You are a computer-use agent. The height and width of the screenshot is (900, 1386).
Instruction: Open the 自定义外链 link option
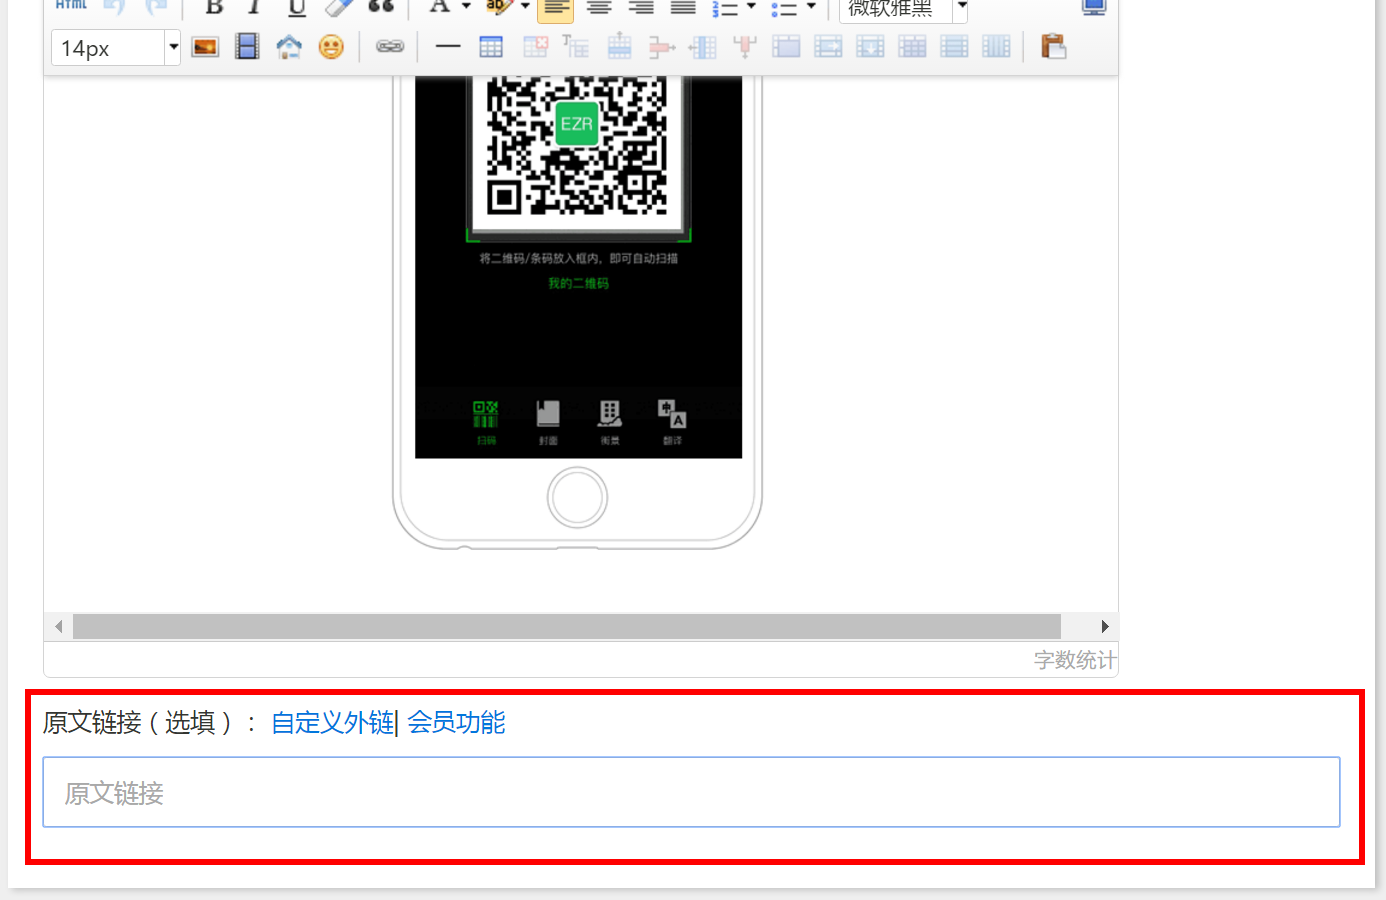(332, 722)
